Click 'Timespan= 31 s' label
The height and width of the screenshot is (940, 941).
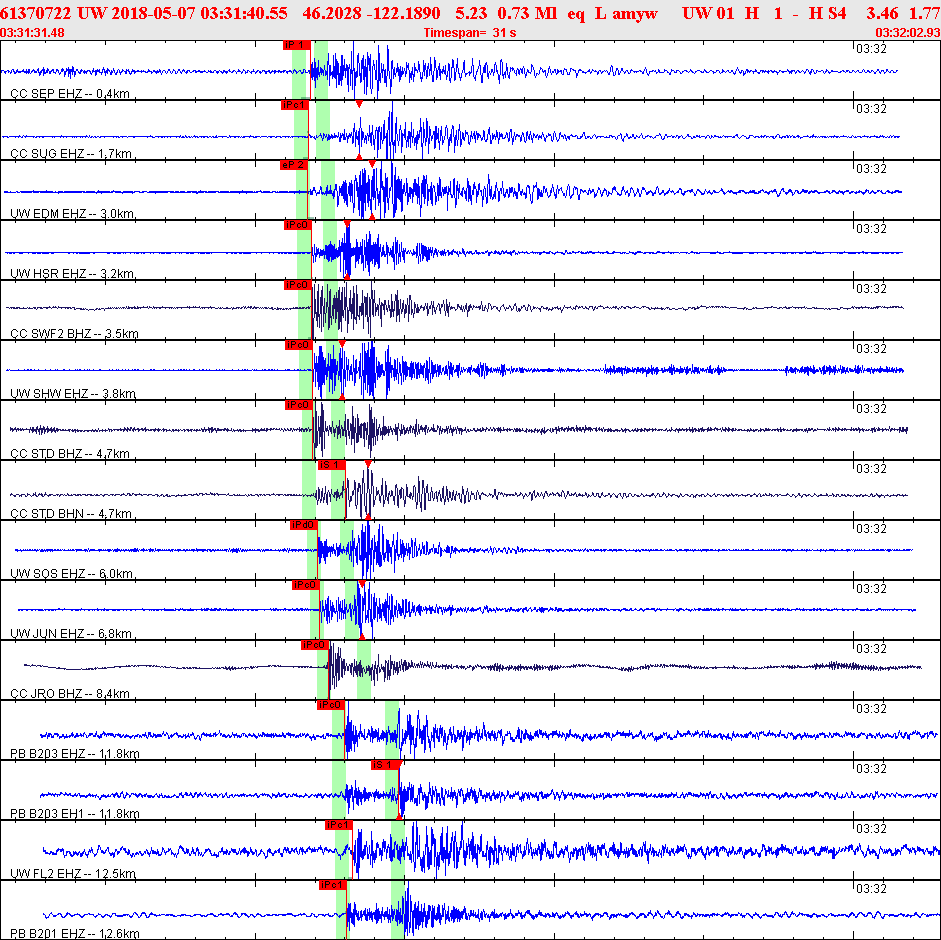(x=470, y=32)
